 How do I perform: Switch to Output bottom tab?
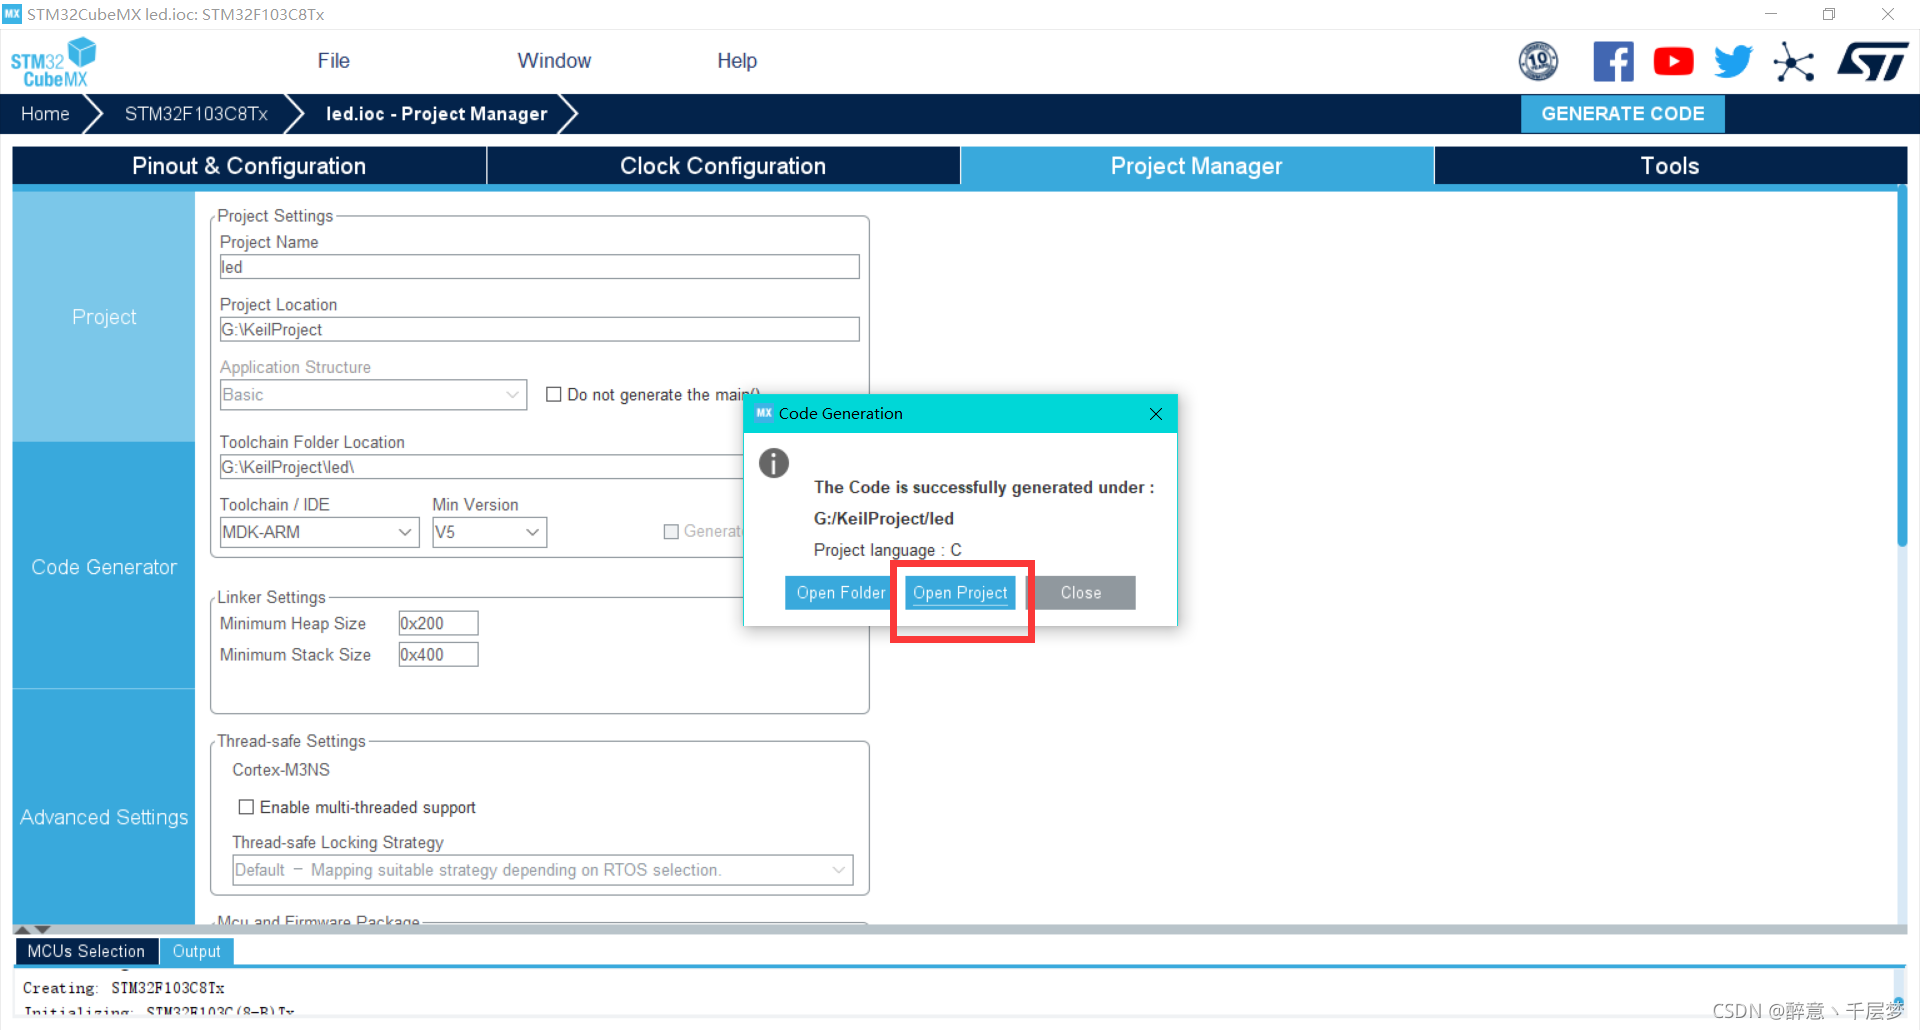(x=196, y=952)
